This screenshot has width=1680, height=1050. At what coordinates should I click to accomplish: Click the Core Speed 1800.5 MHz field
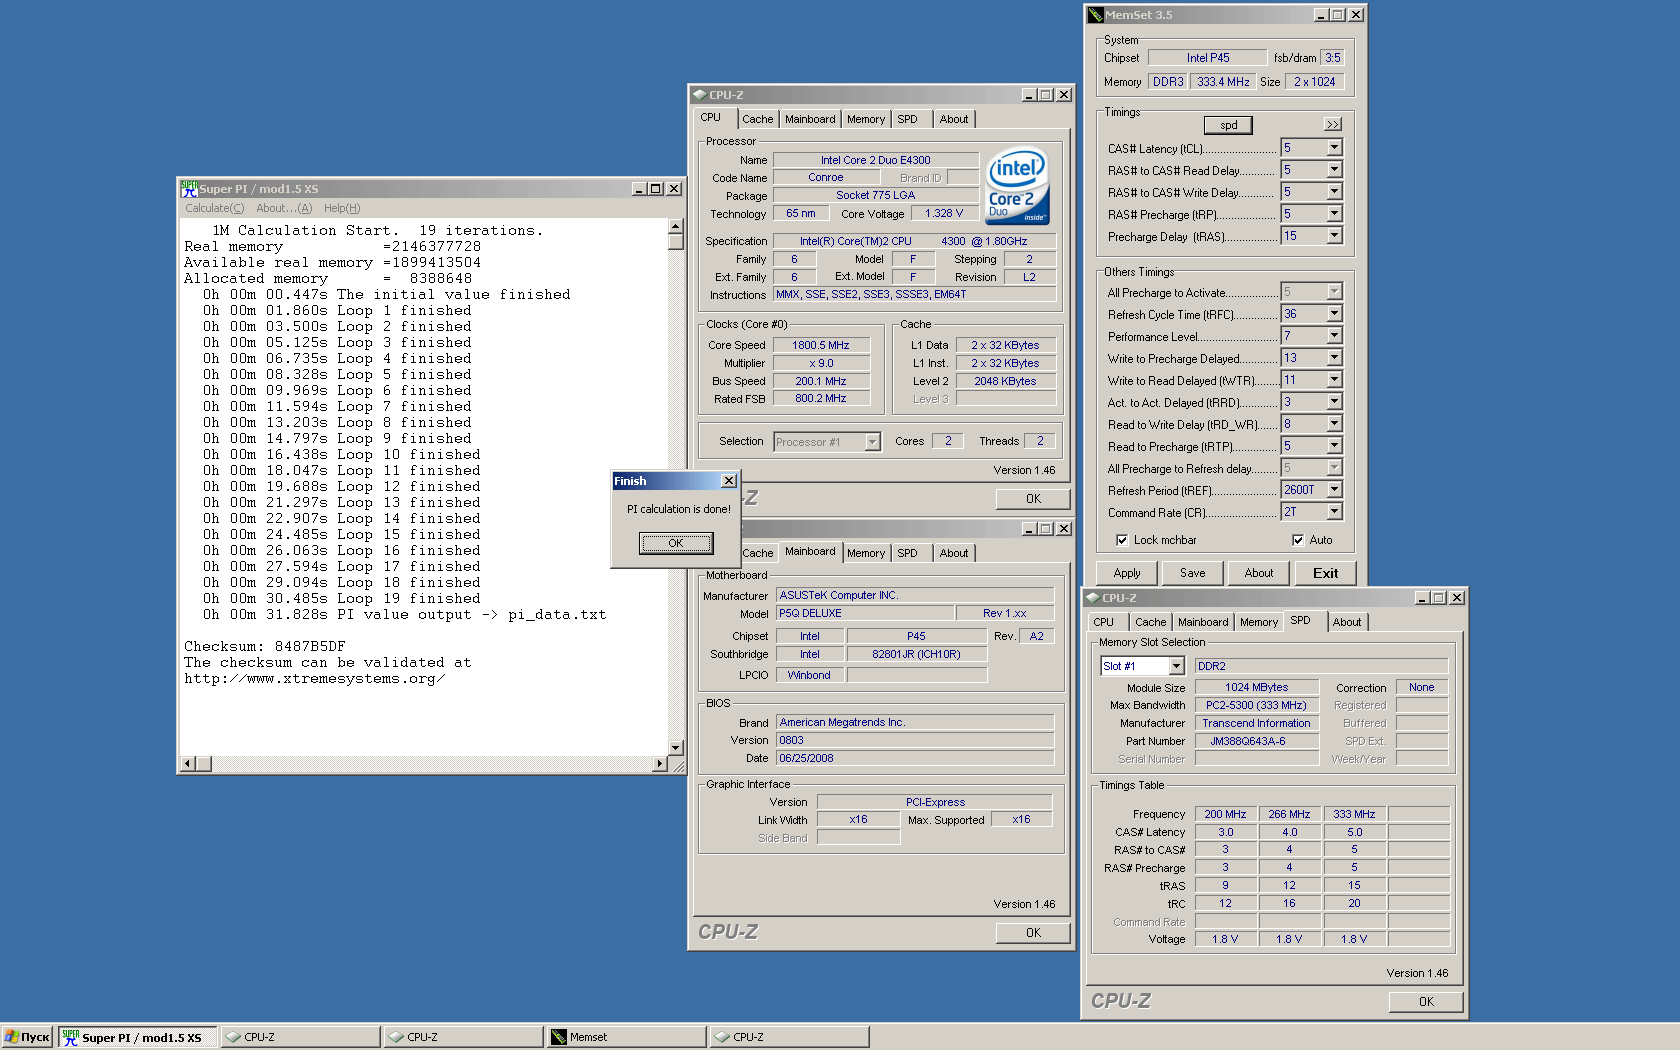(x=821, y=345)
